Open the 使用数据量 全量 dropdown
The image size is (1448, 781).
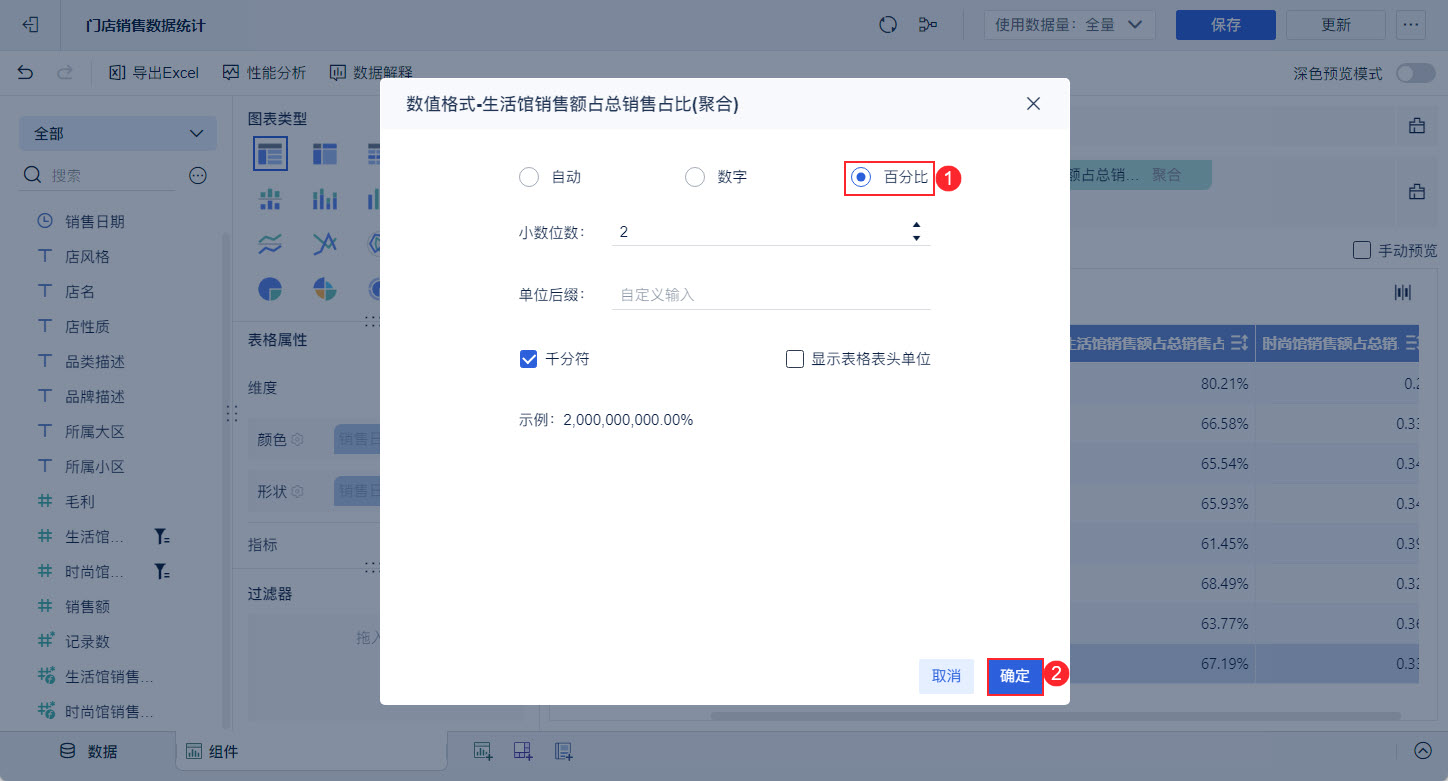[x=1069, y=25]
